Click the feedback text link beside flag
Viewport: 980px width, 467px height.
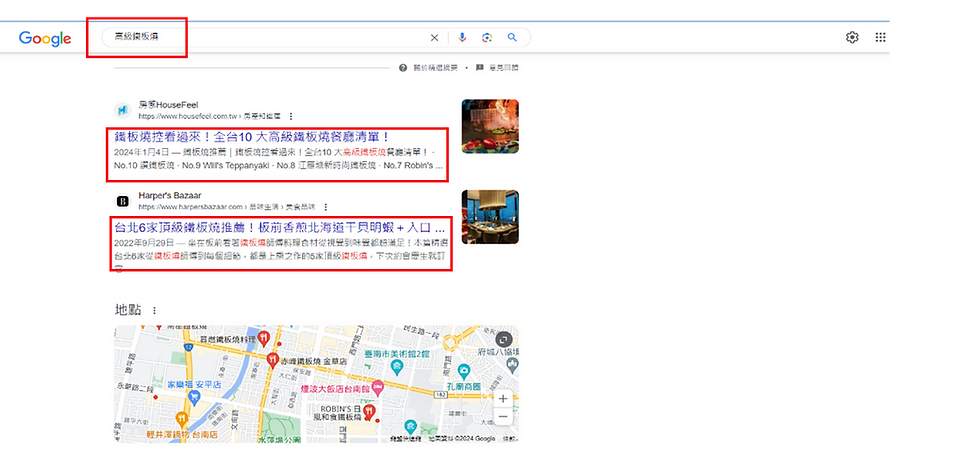coord(504,68)
